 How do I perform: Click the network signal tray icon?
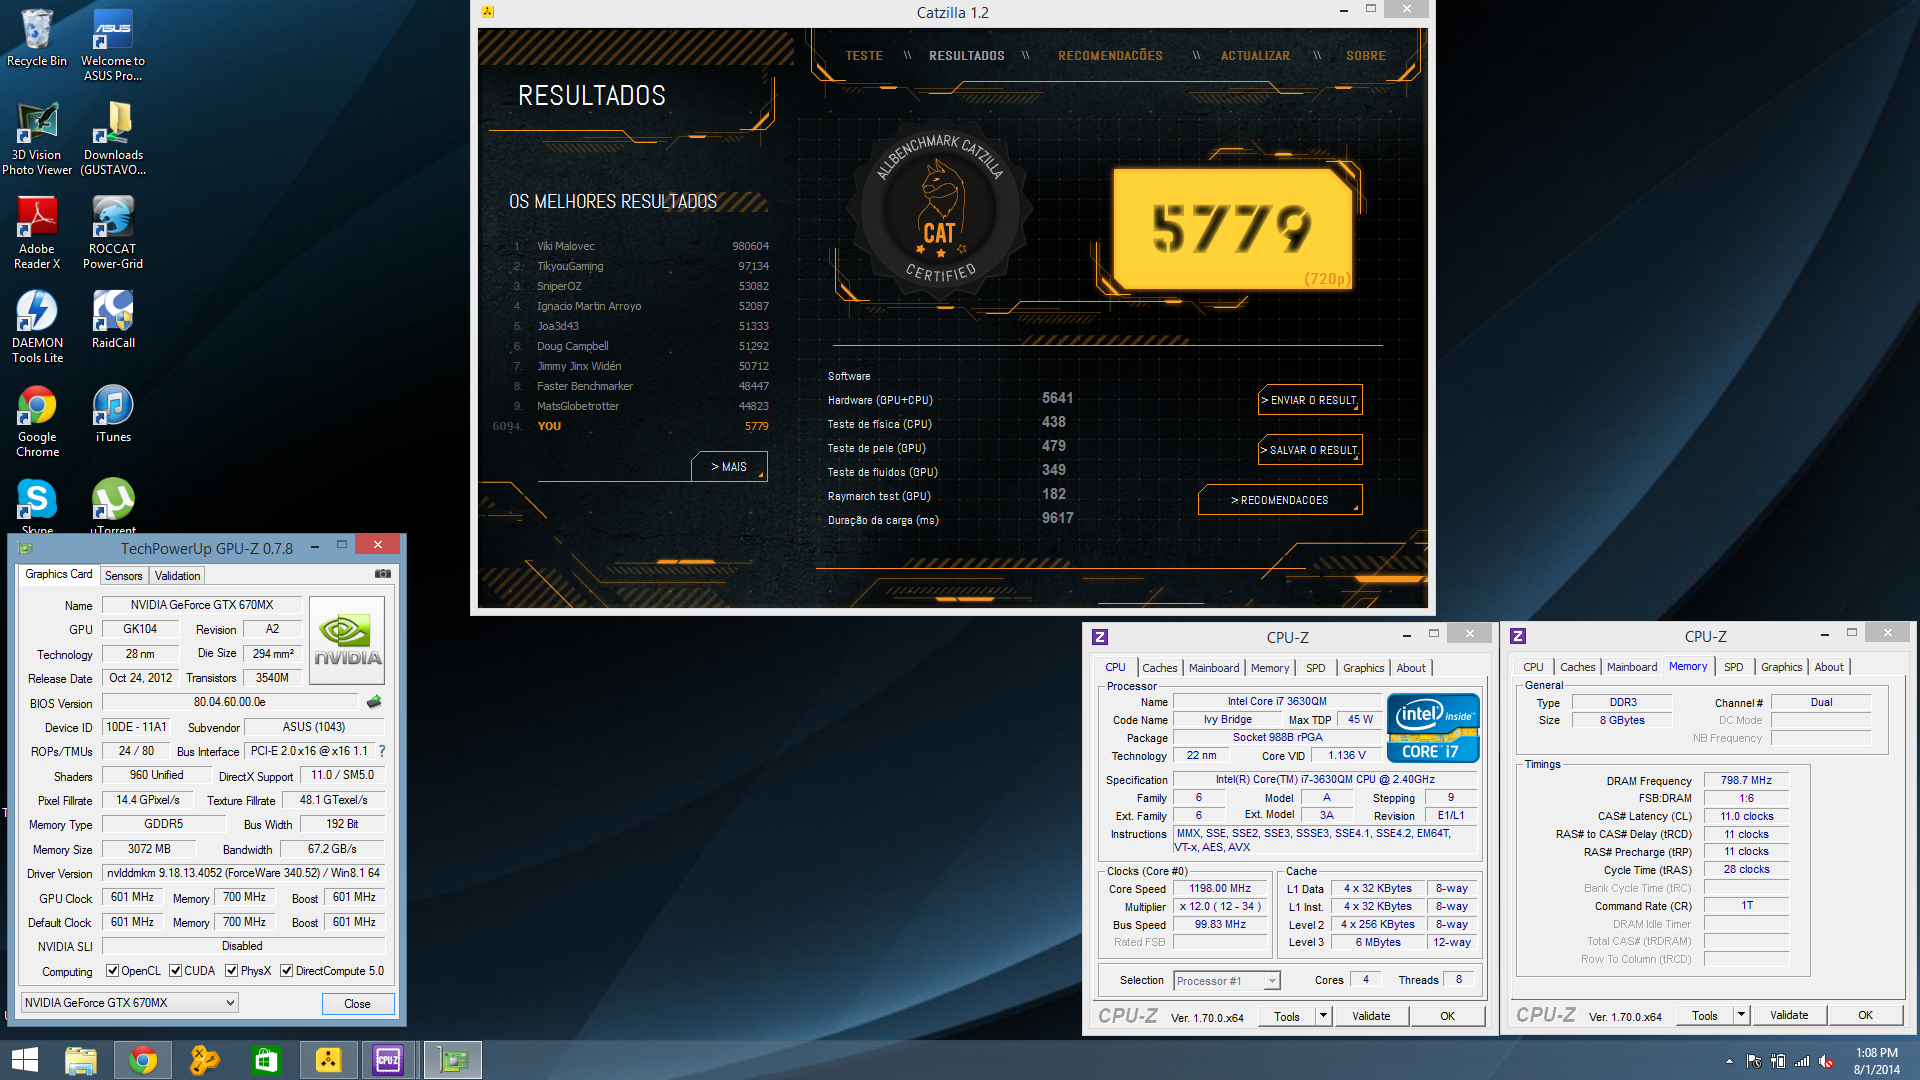pyautogui.click(x=1802, y=1061)
